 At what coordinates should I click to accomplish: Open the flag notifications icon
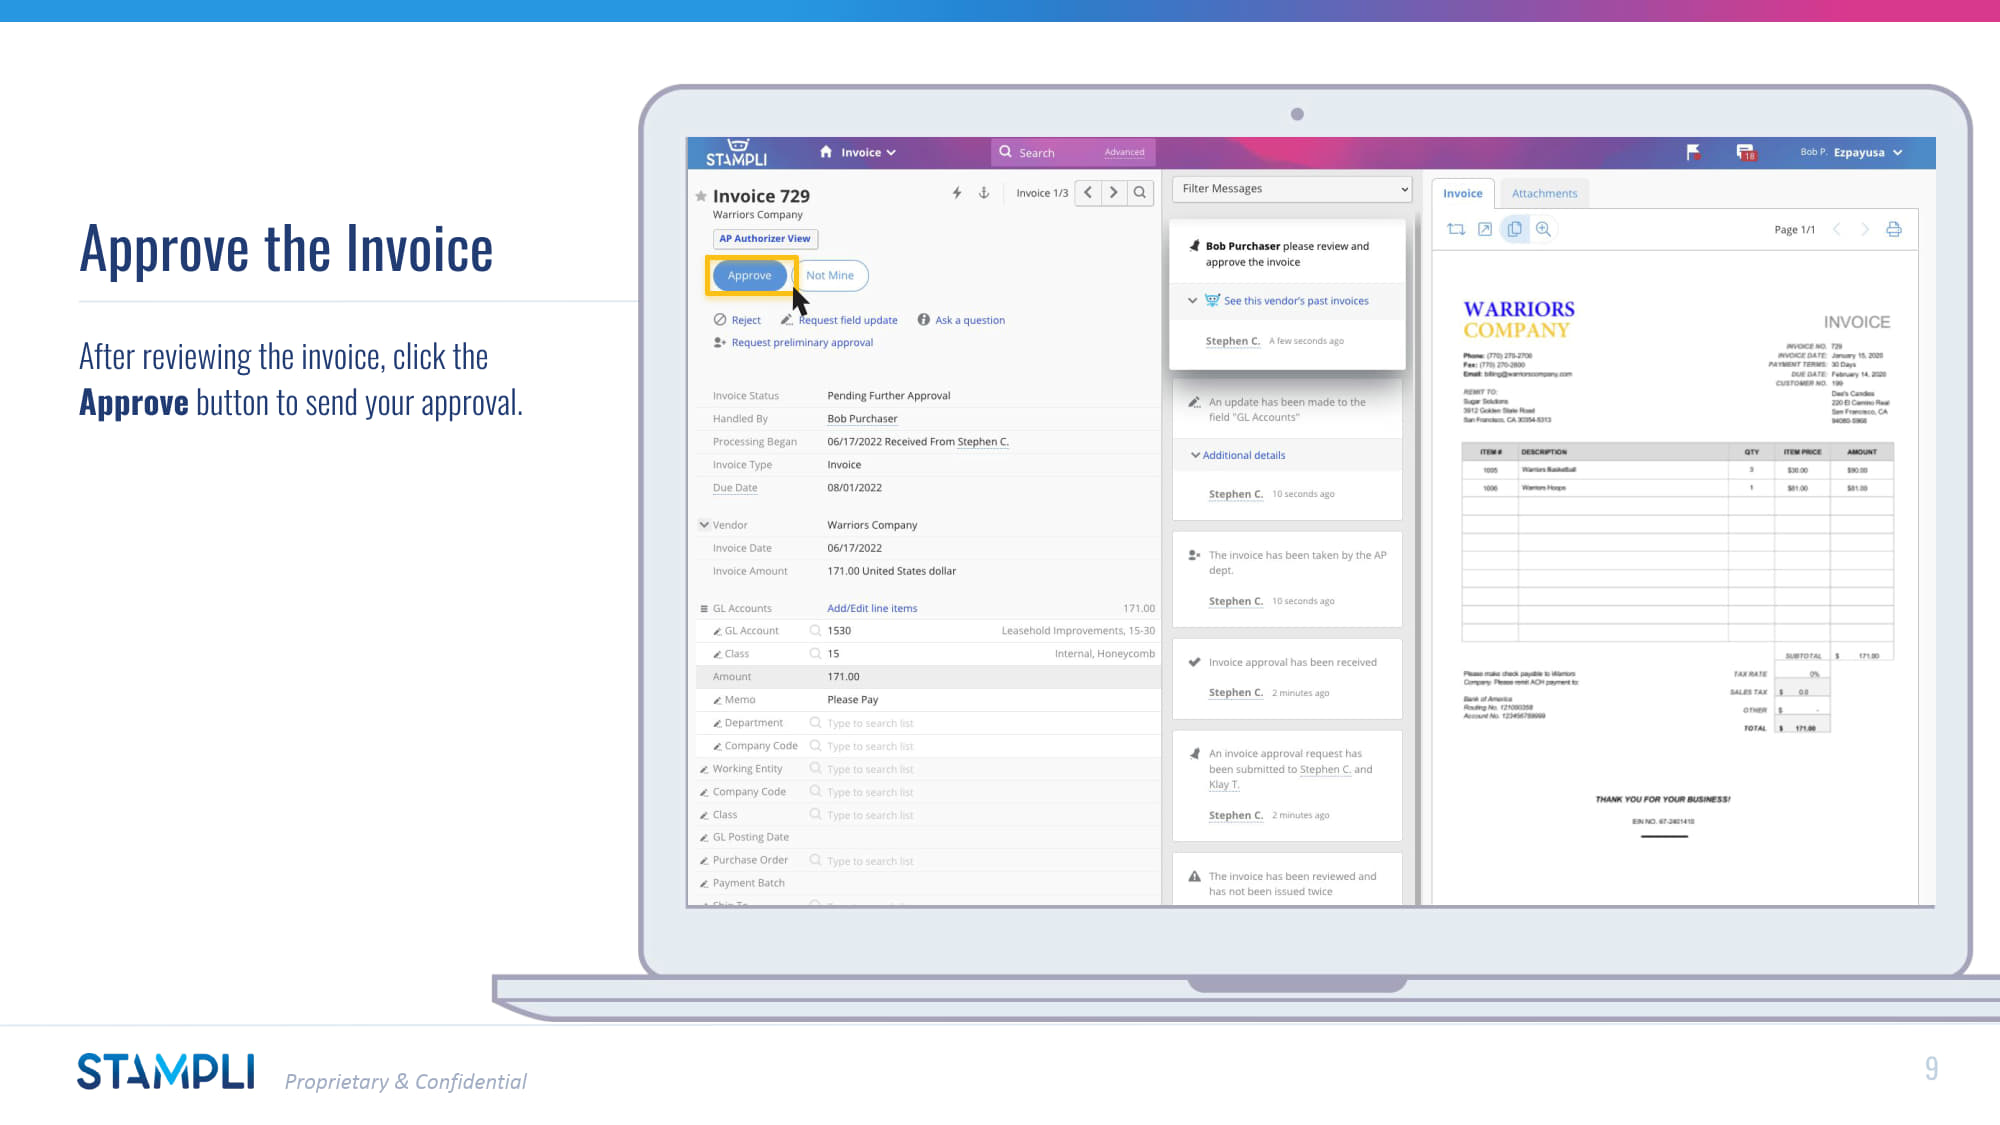pos(1693,152)
